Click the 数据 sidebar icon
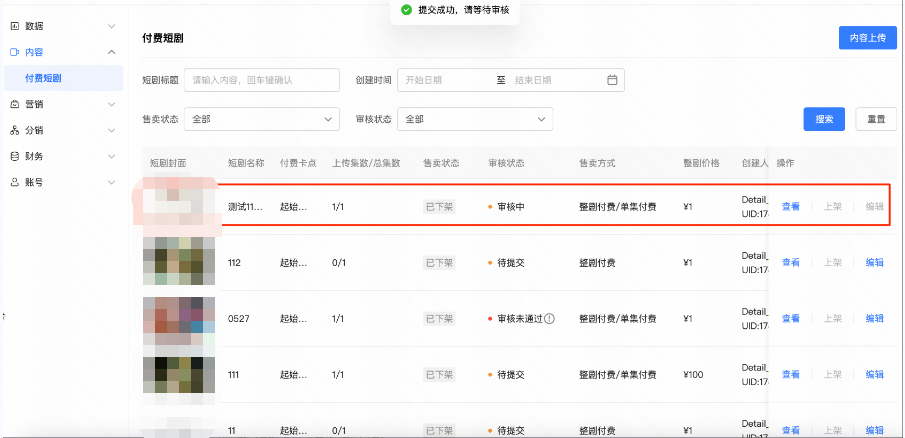Screen dimensions: 905x438 pos(15,26)
